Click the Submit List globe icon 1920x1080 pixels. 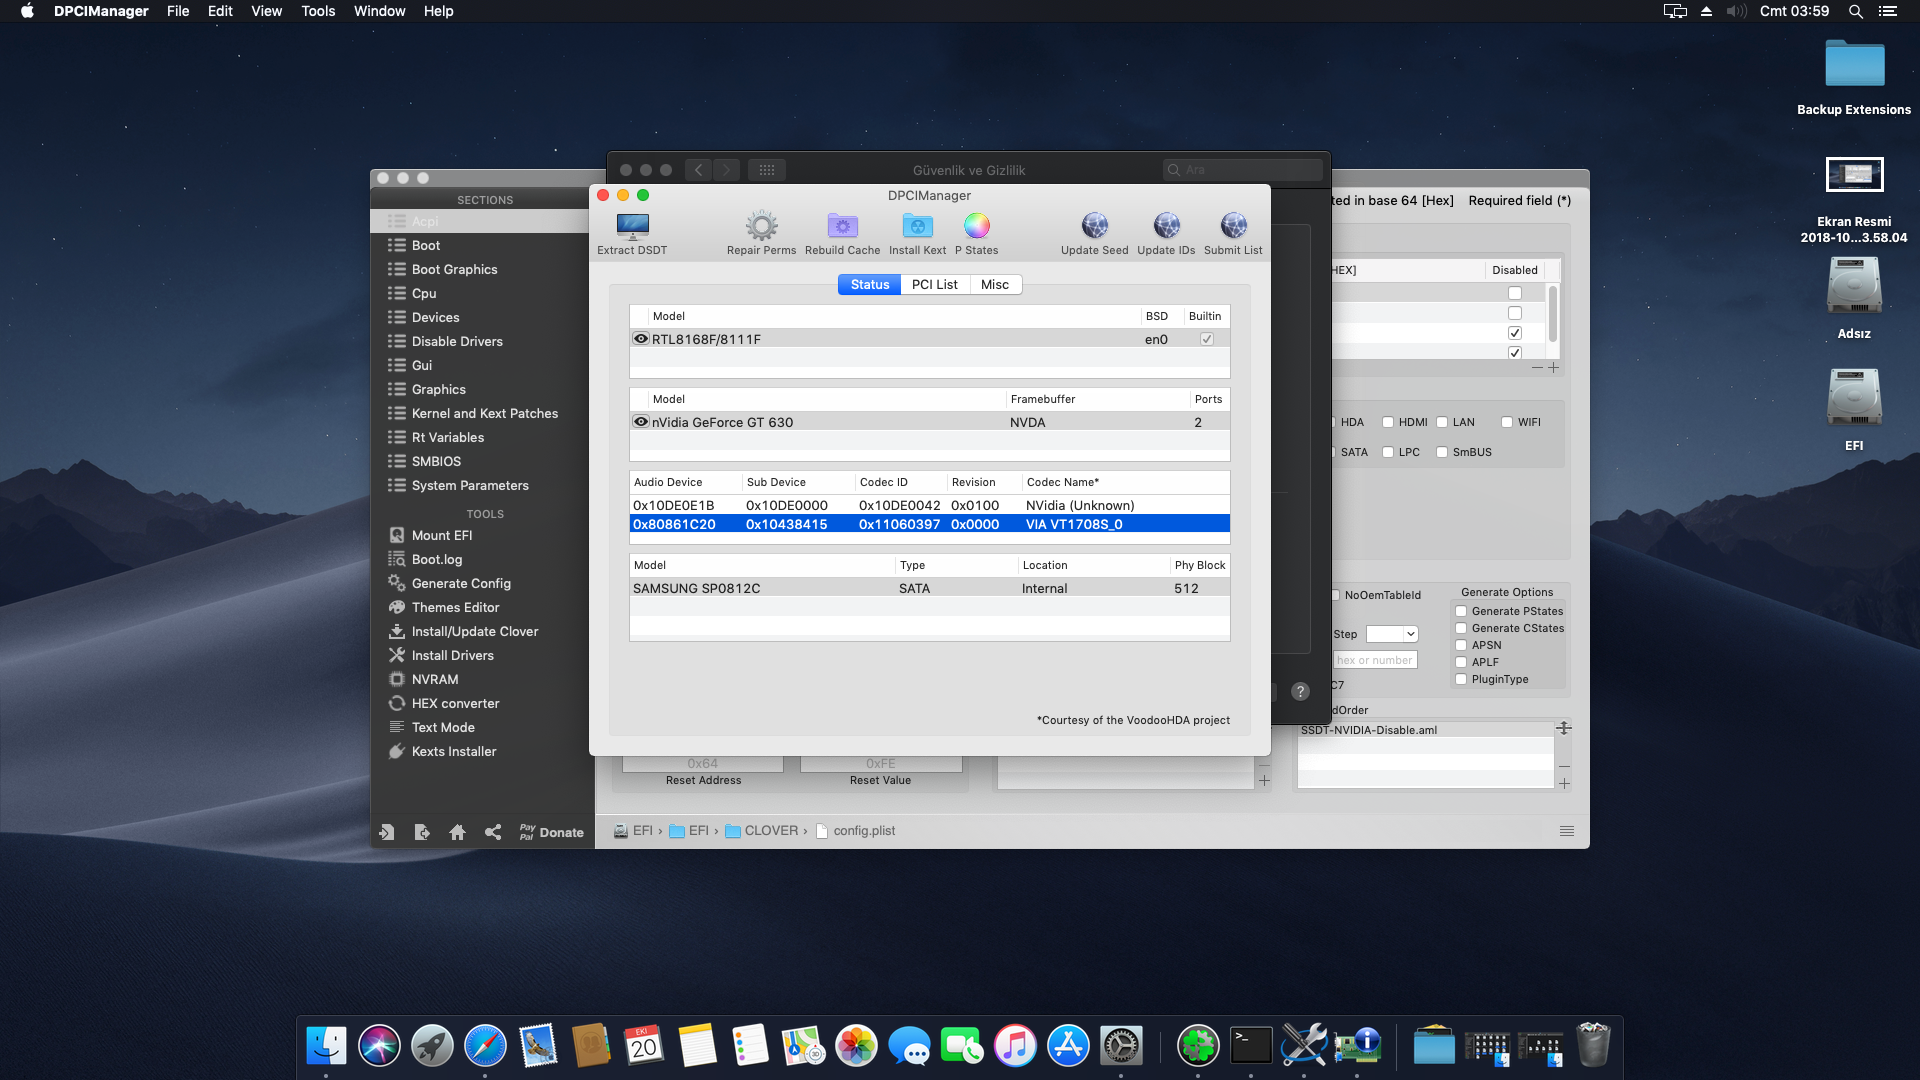pyautogui.click(x=1233, y=227)
